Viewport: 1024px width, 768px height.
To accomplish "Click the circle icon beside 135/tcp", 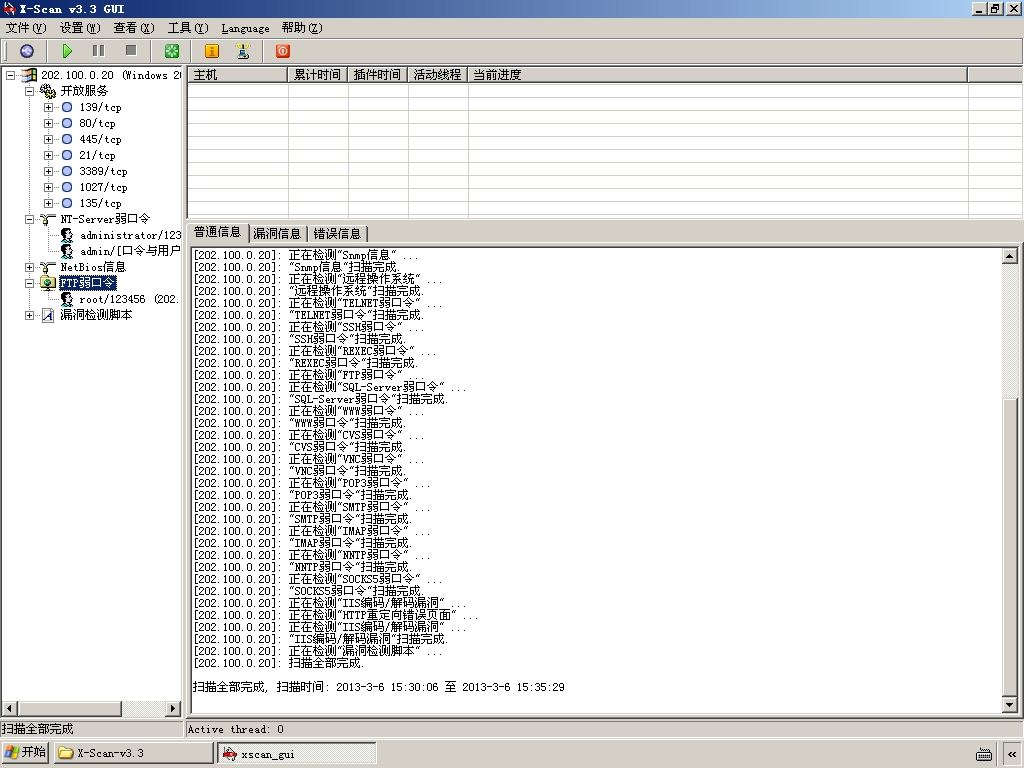I will tap(67, 203).
